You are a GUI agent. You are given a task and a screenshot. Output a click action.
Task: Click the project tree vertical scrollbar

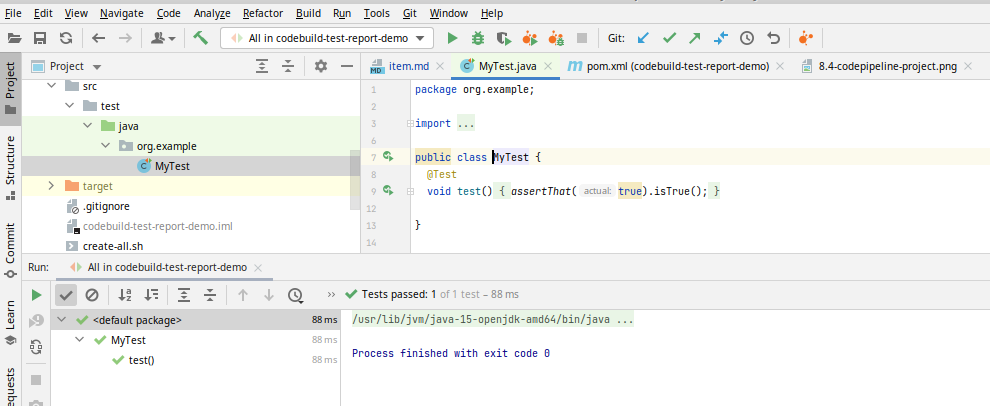[x=354, y=180]
